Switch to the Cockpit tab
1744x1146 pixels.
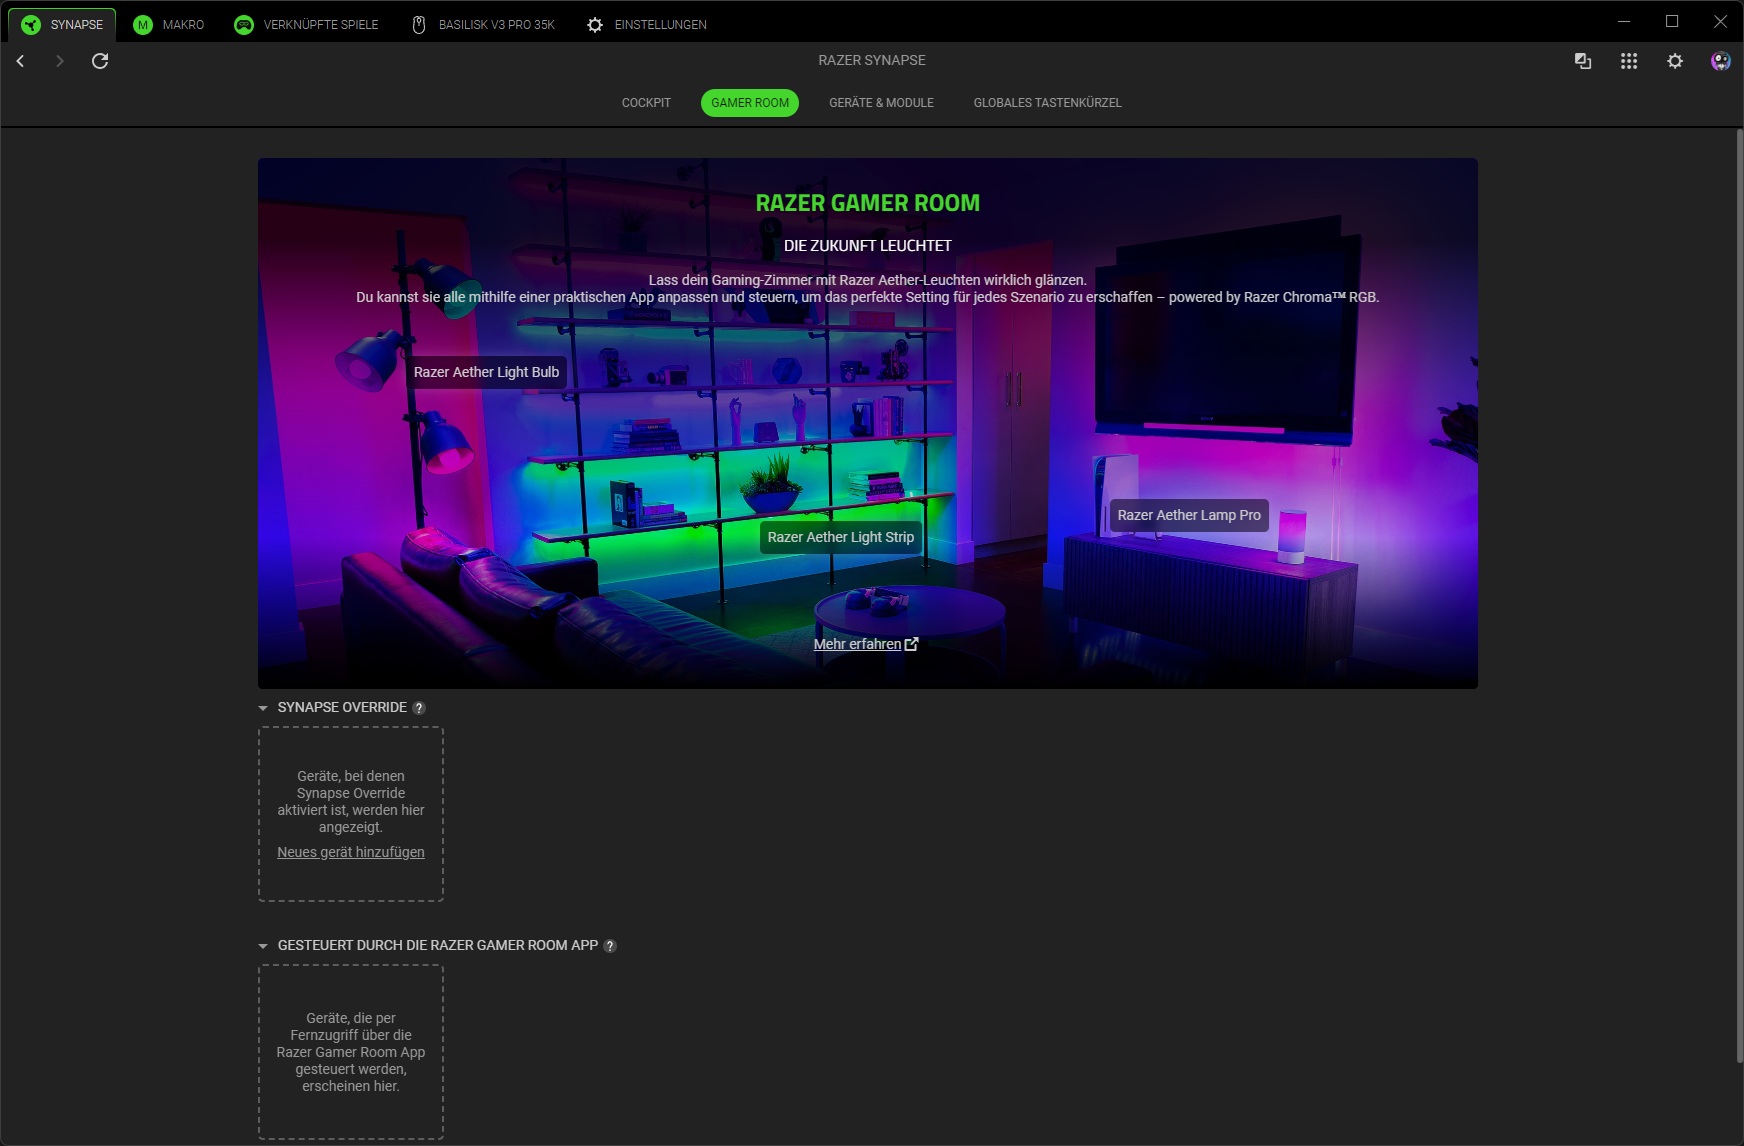click(646, 103)
